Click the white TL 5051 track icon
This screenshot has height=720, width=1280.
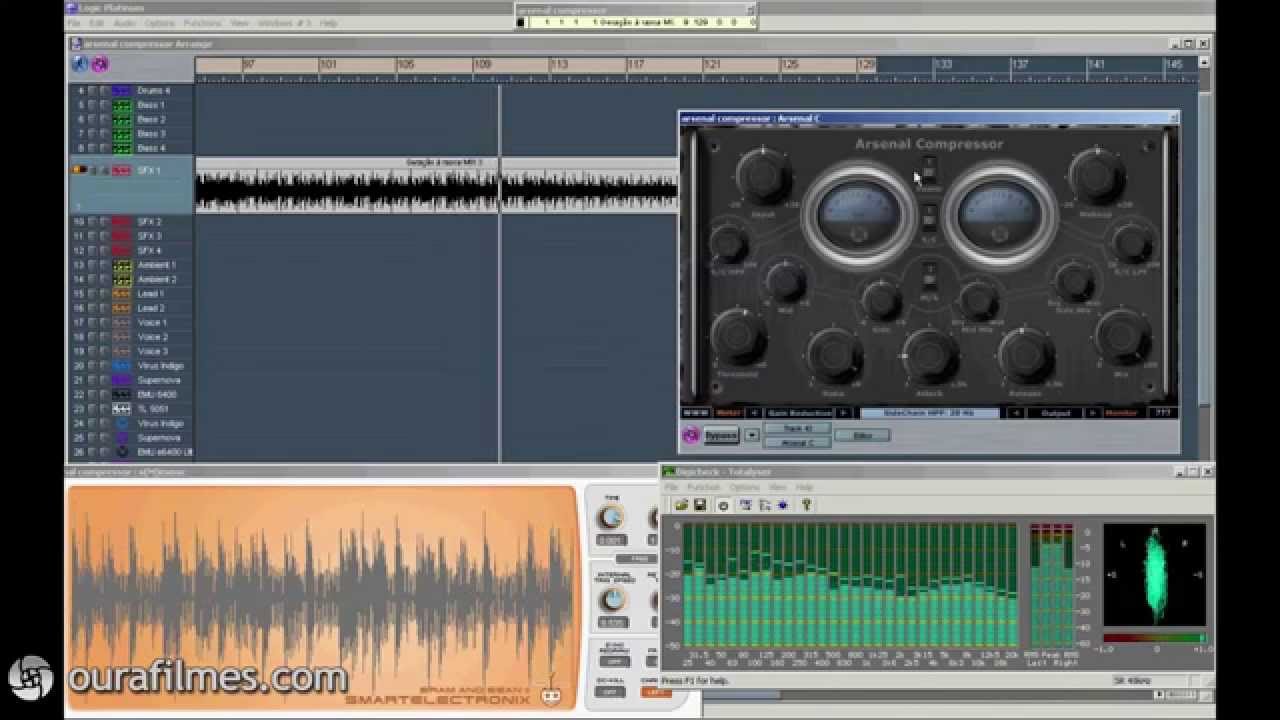pyautogui.click(x=122, y=409)
